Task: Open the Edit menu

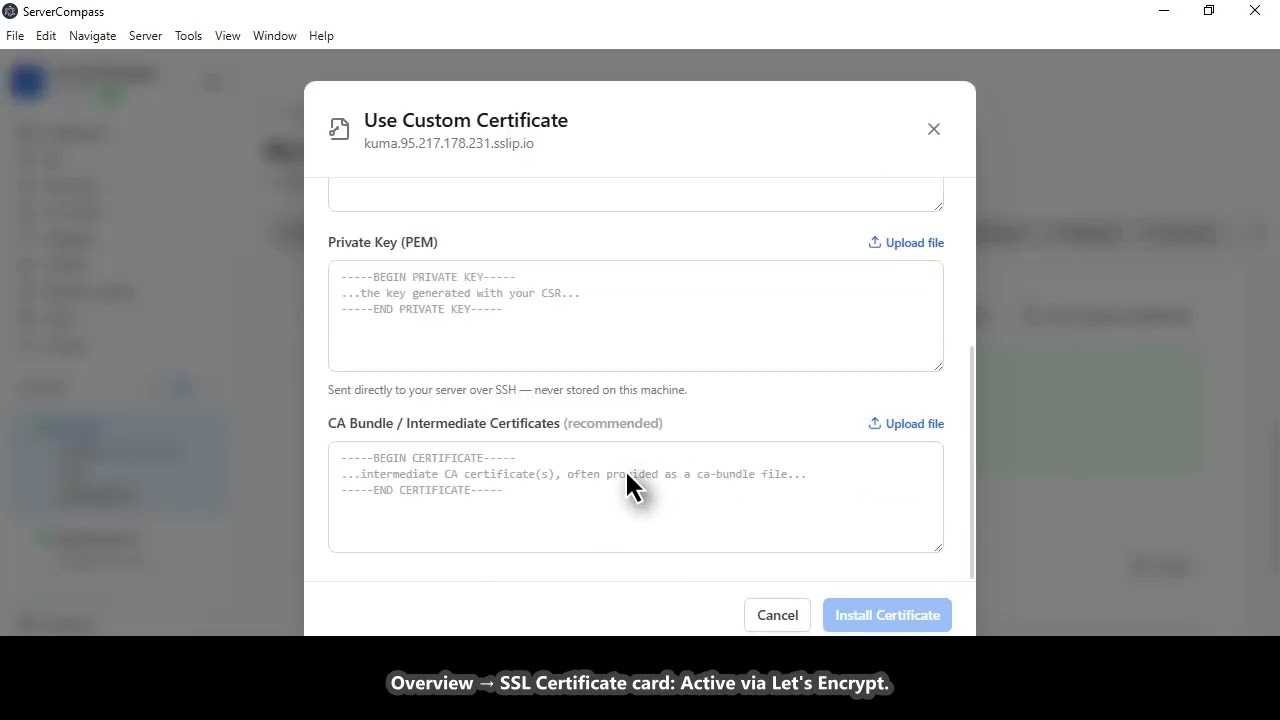Action: tap(46, 36)
